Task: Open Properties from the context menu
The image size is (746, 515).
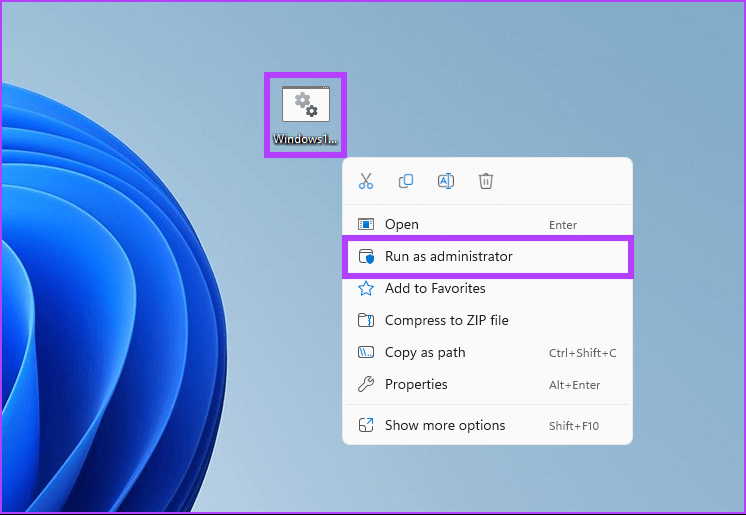Action: (416, 385)
